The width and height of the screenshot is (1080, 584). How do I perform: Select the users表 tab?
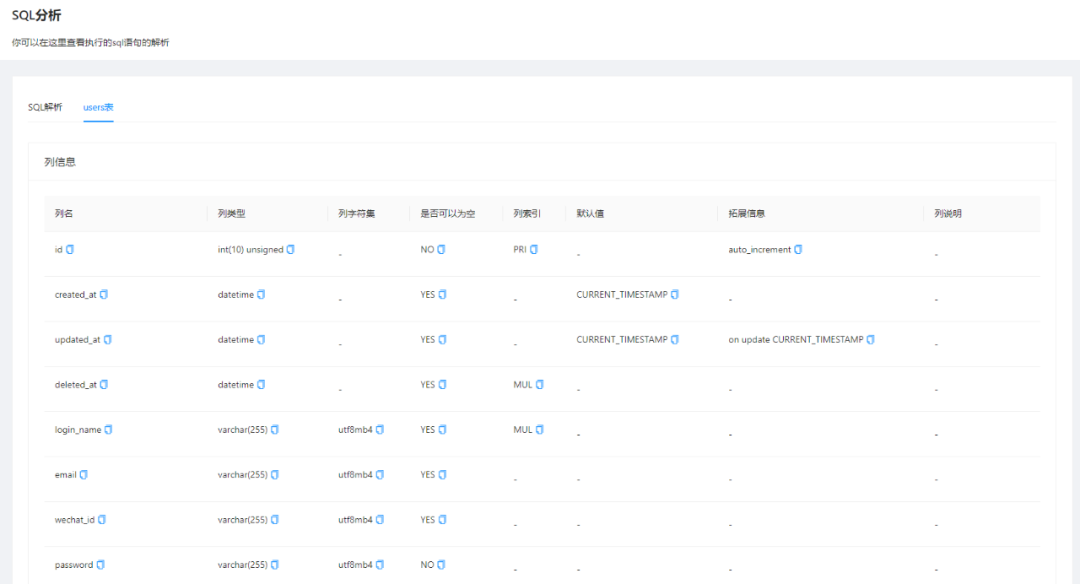98,107
